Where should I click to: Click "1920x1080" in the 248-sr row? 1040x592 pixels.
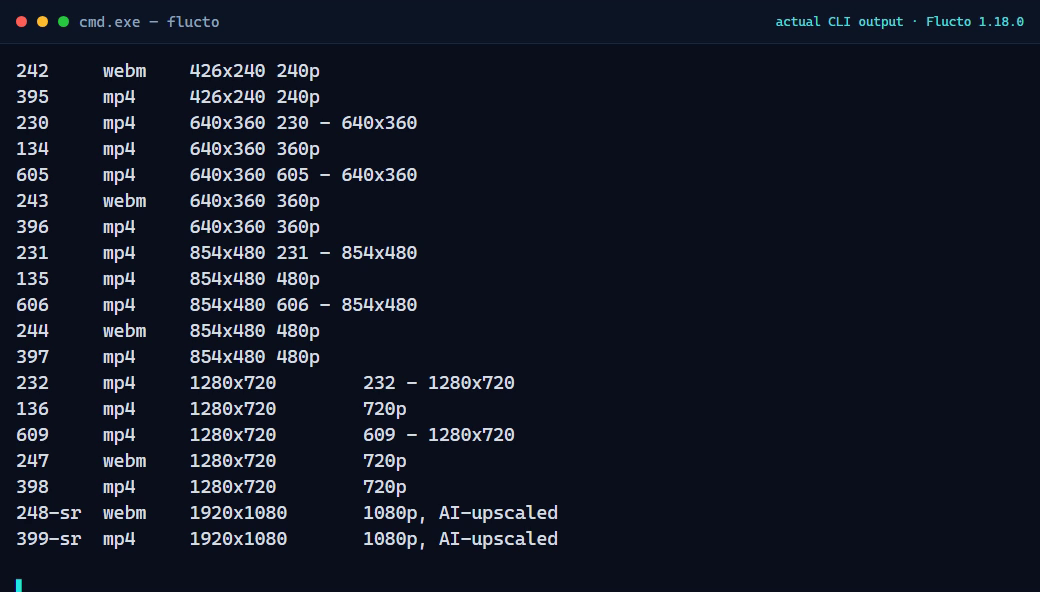coord(238,513)
